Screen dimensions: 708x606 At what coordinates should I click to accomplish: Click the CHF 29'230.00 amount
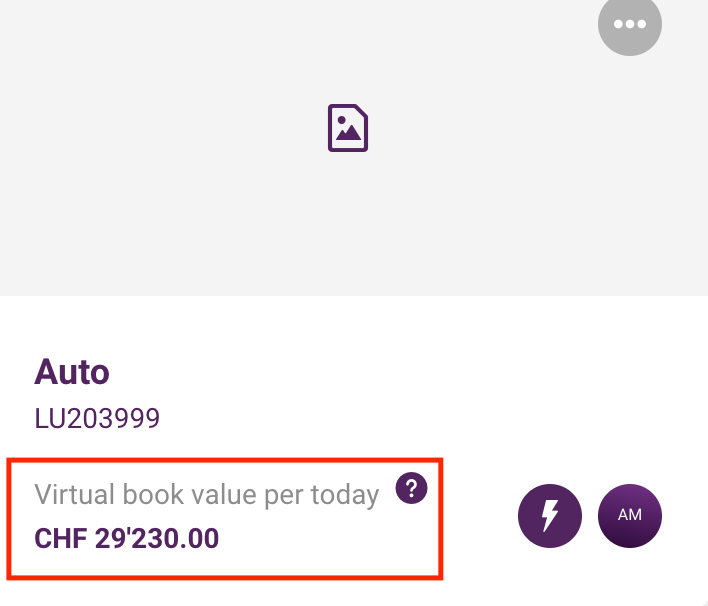coord(126,538)
